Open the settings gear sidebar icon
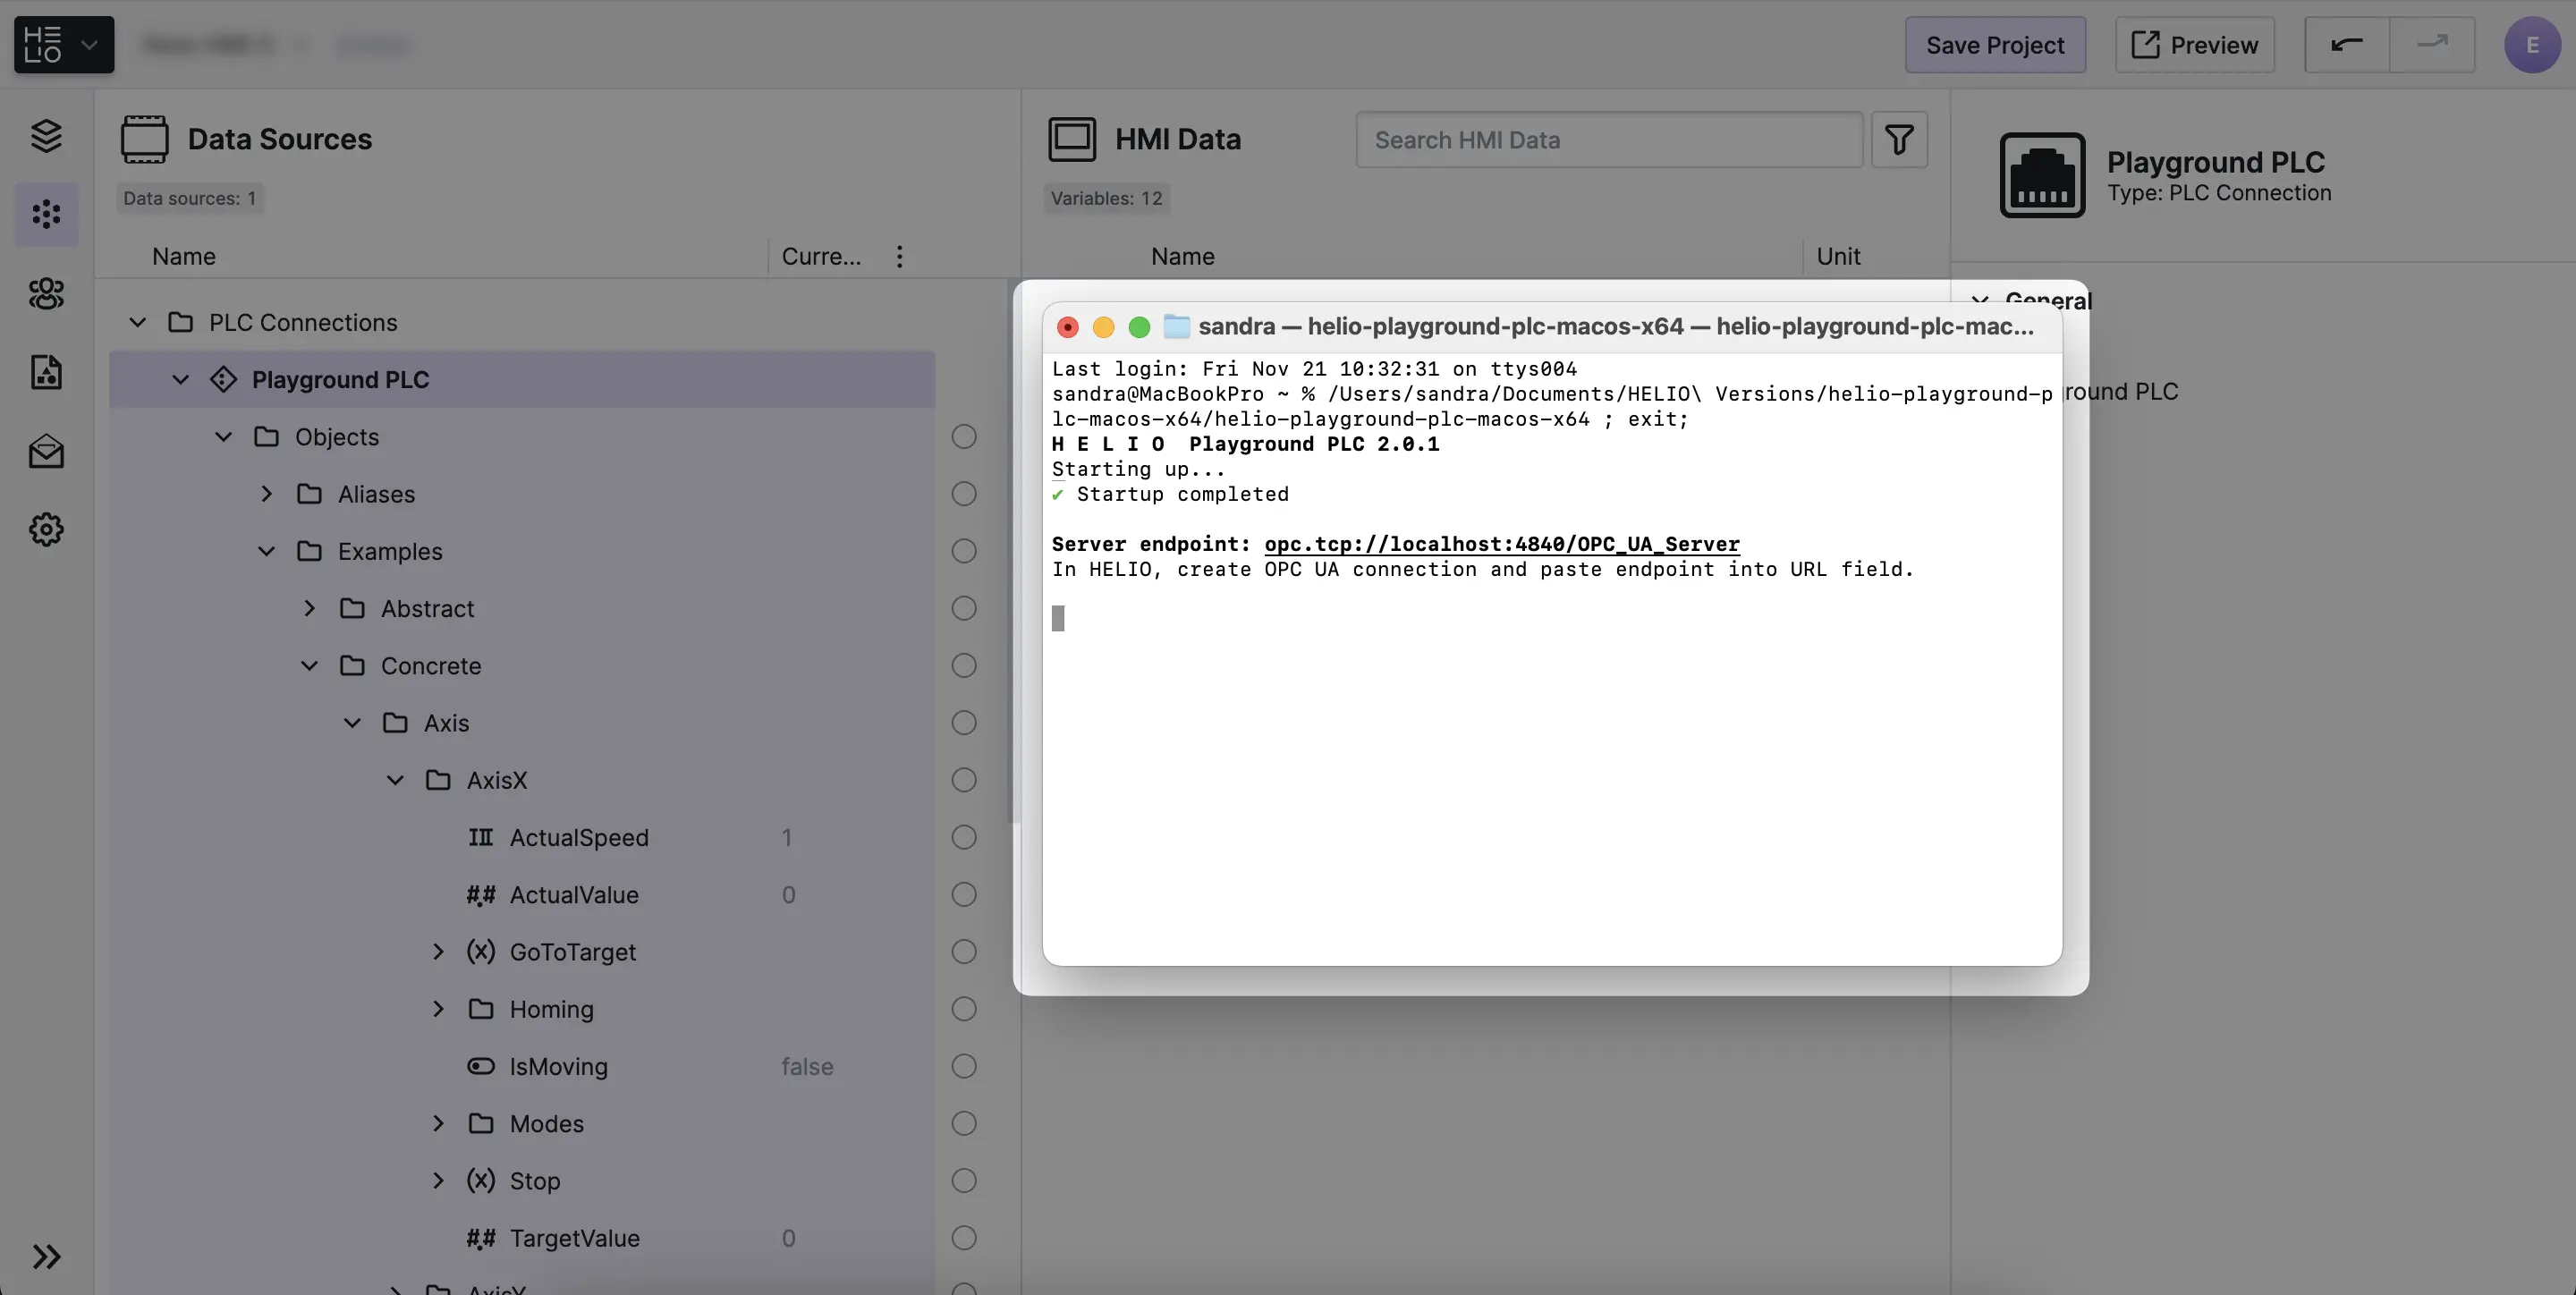 point(46,529)
